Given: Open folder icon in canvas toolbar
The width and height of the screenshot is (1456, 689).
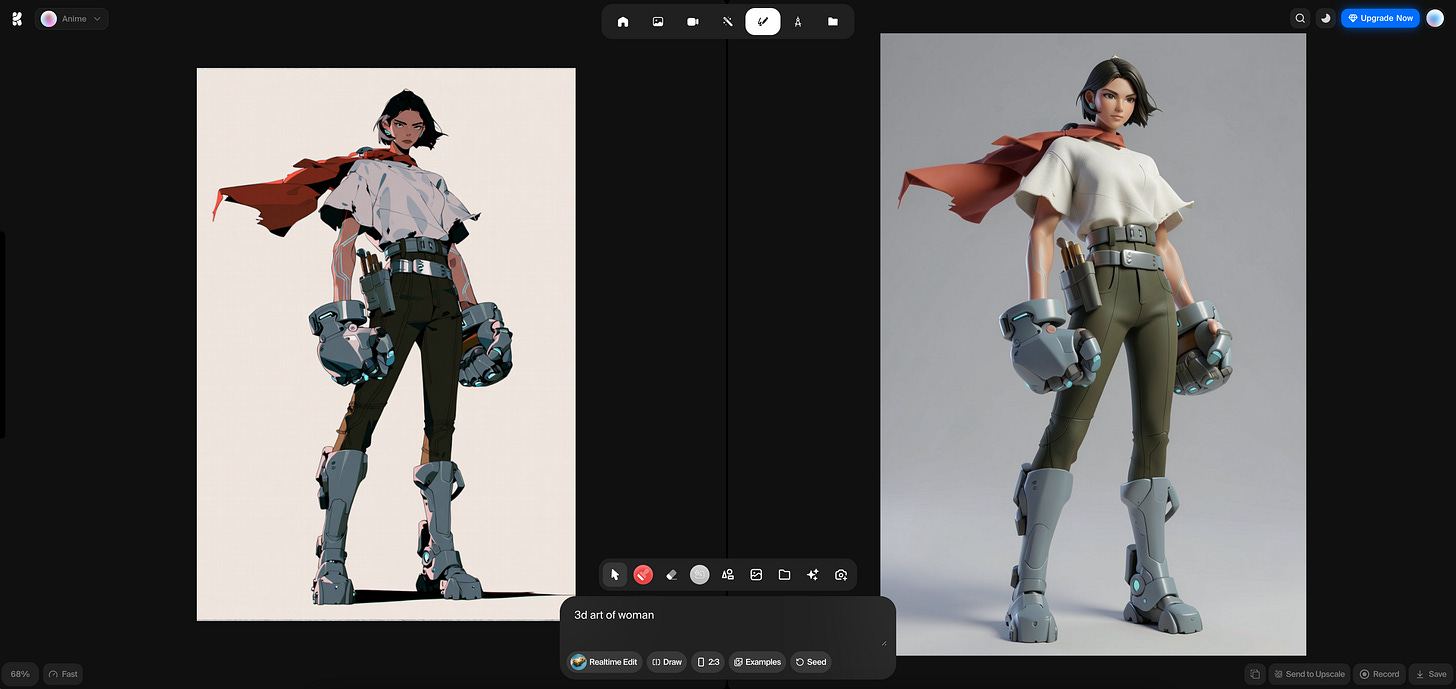Looking at the screenshot, I should pos(785,574).
